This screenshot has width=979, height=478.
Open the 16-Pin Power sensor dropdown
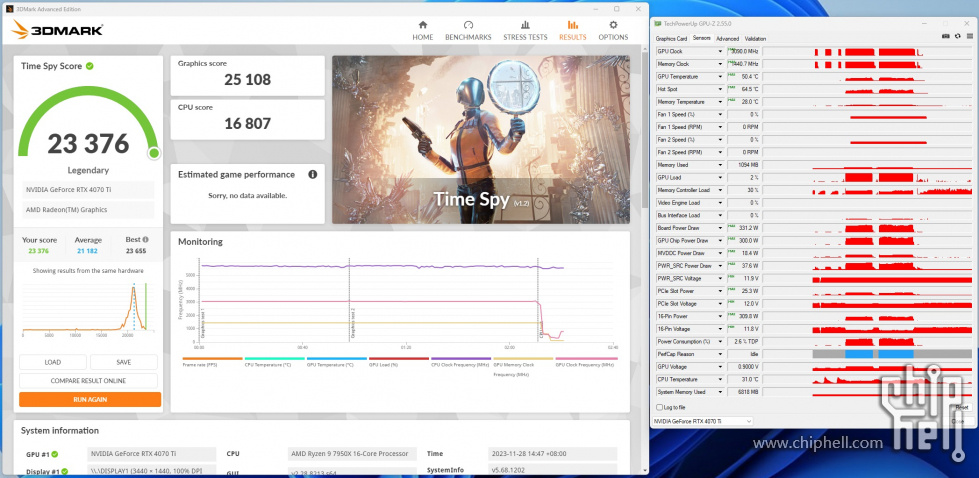(x=720, y=316)
